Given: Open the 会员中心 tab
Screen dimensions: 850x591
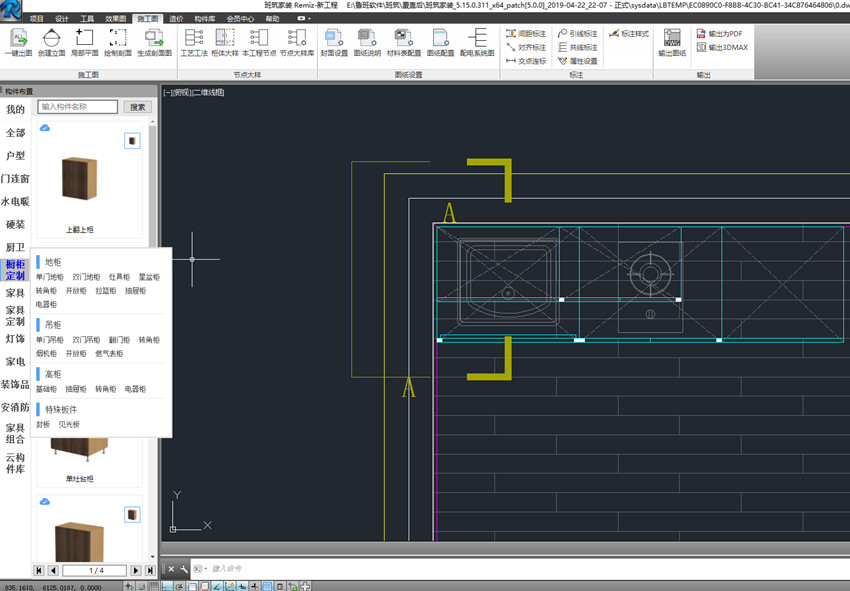Looking at the screenshot, I should tap(240, 18).
